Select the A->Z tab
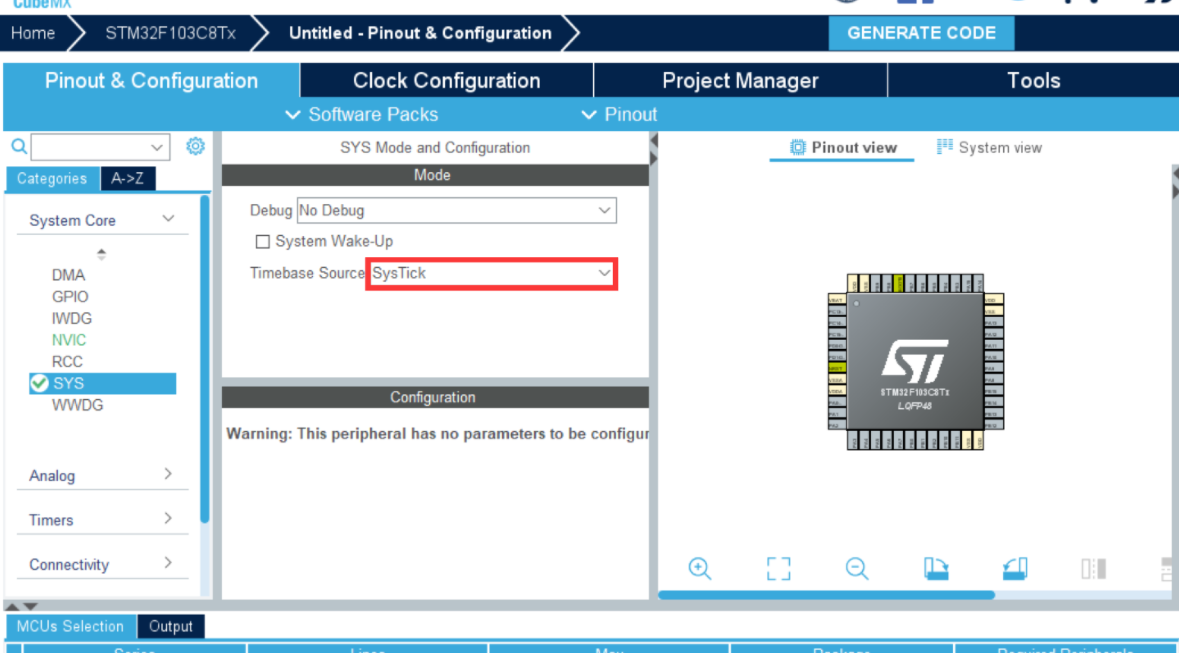1179x653 pixels. (127, 178)
